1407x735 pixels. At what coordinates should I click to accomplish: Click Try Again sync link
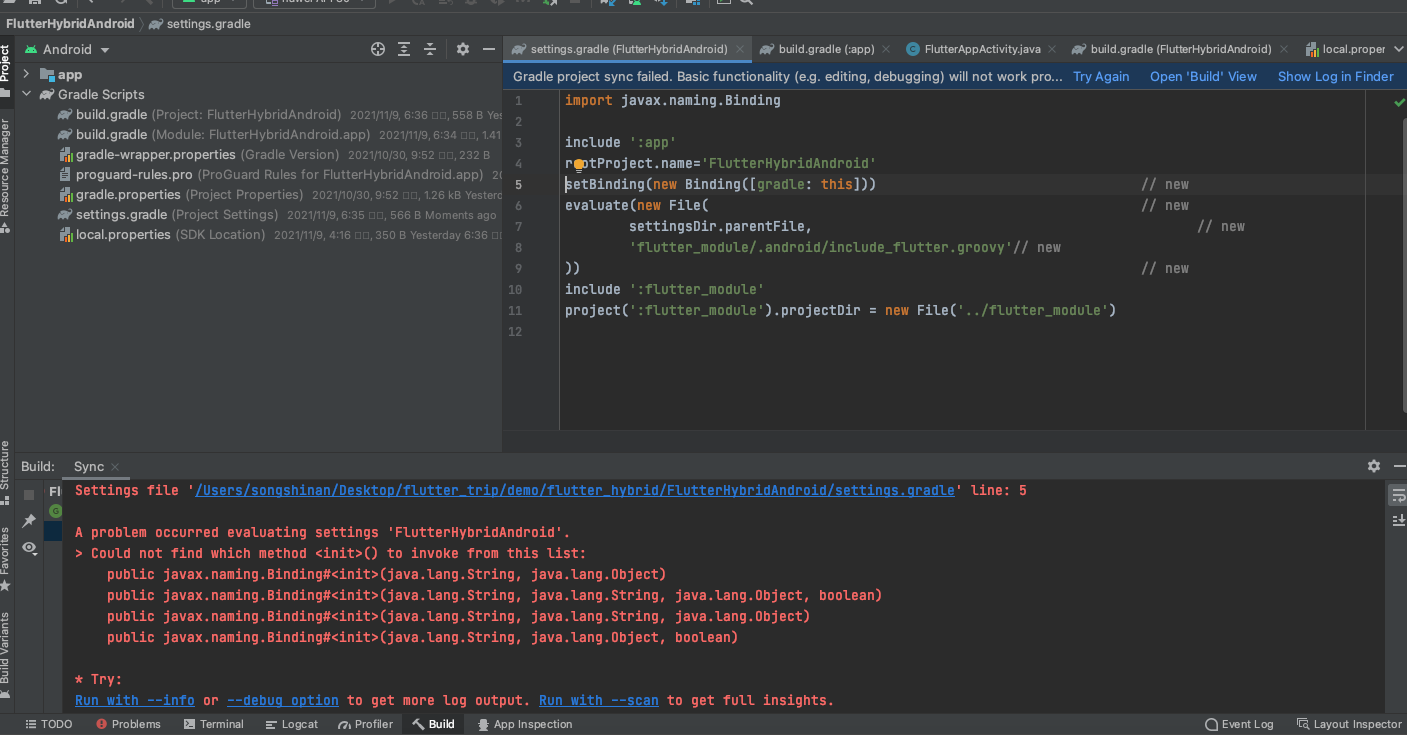[1101, 77]
